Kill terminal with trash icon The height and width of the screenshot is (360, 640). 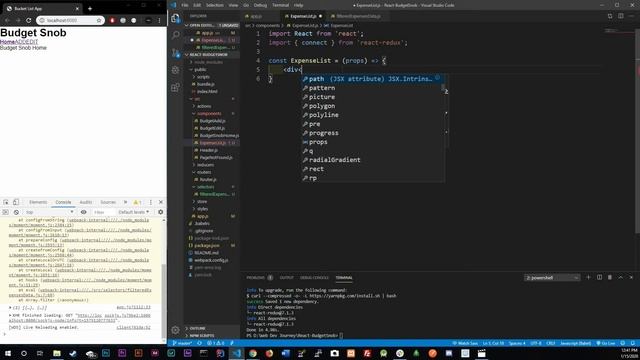610,278
